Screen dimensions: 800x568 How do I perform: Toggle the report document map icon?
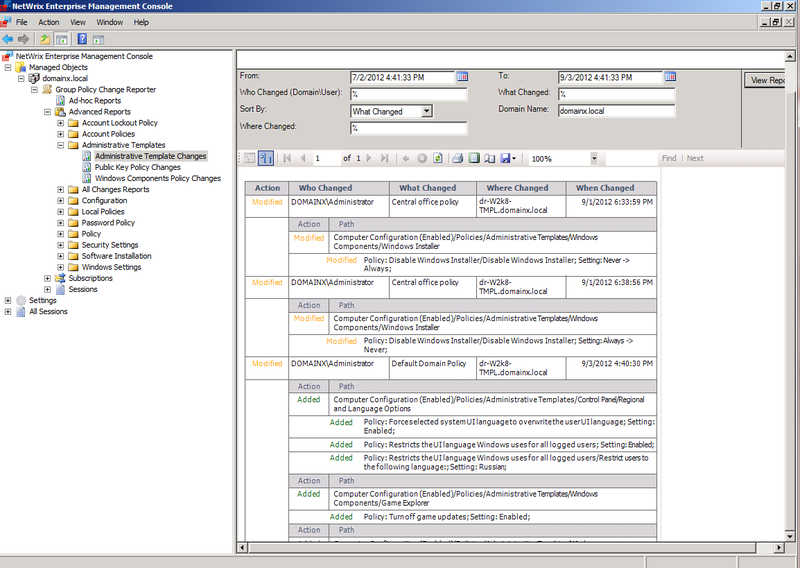249,159
